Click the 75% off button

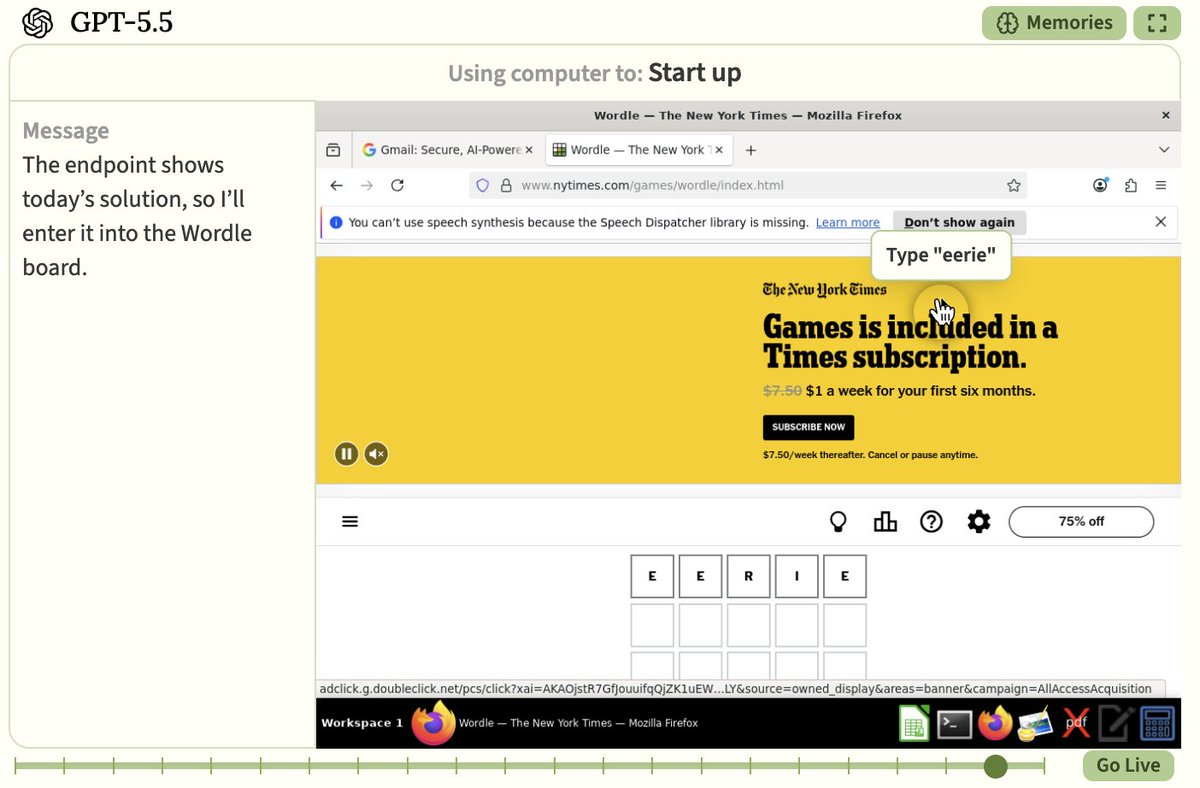pos(1081,521)
